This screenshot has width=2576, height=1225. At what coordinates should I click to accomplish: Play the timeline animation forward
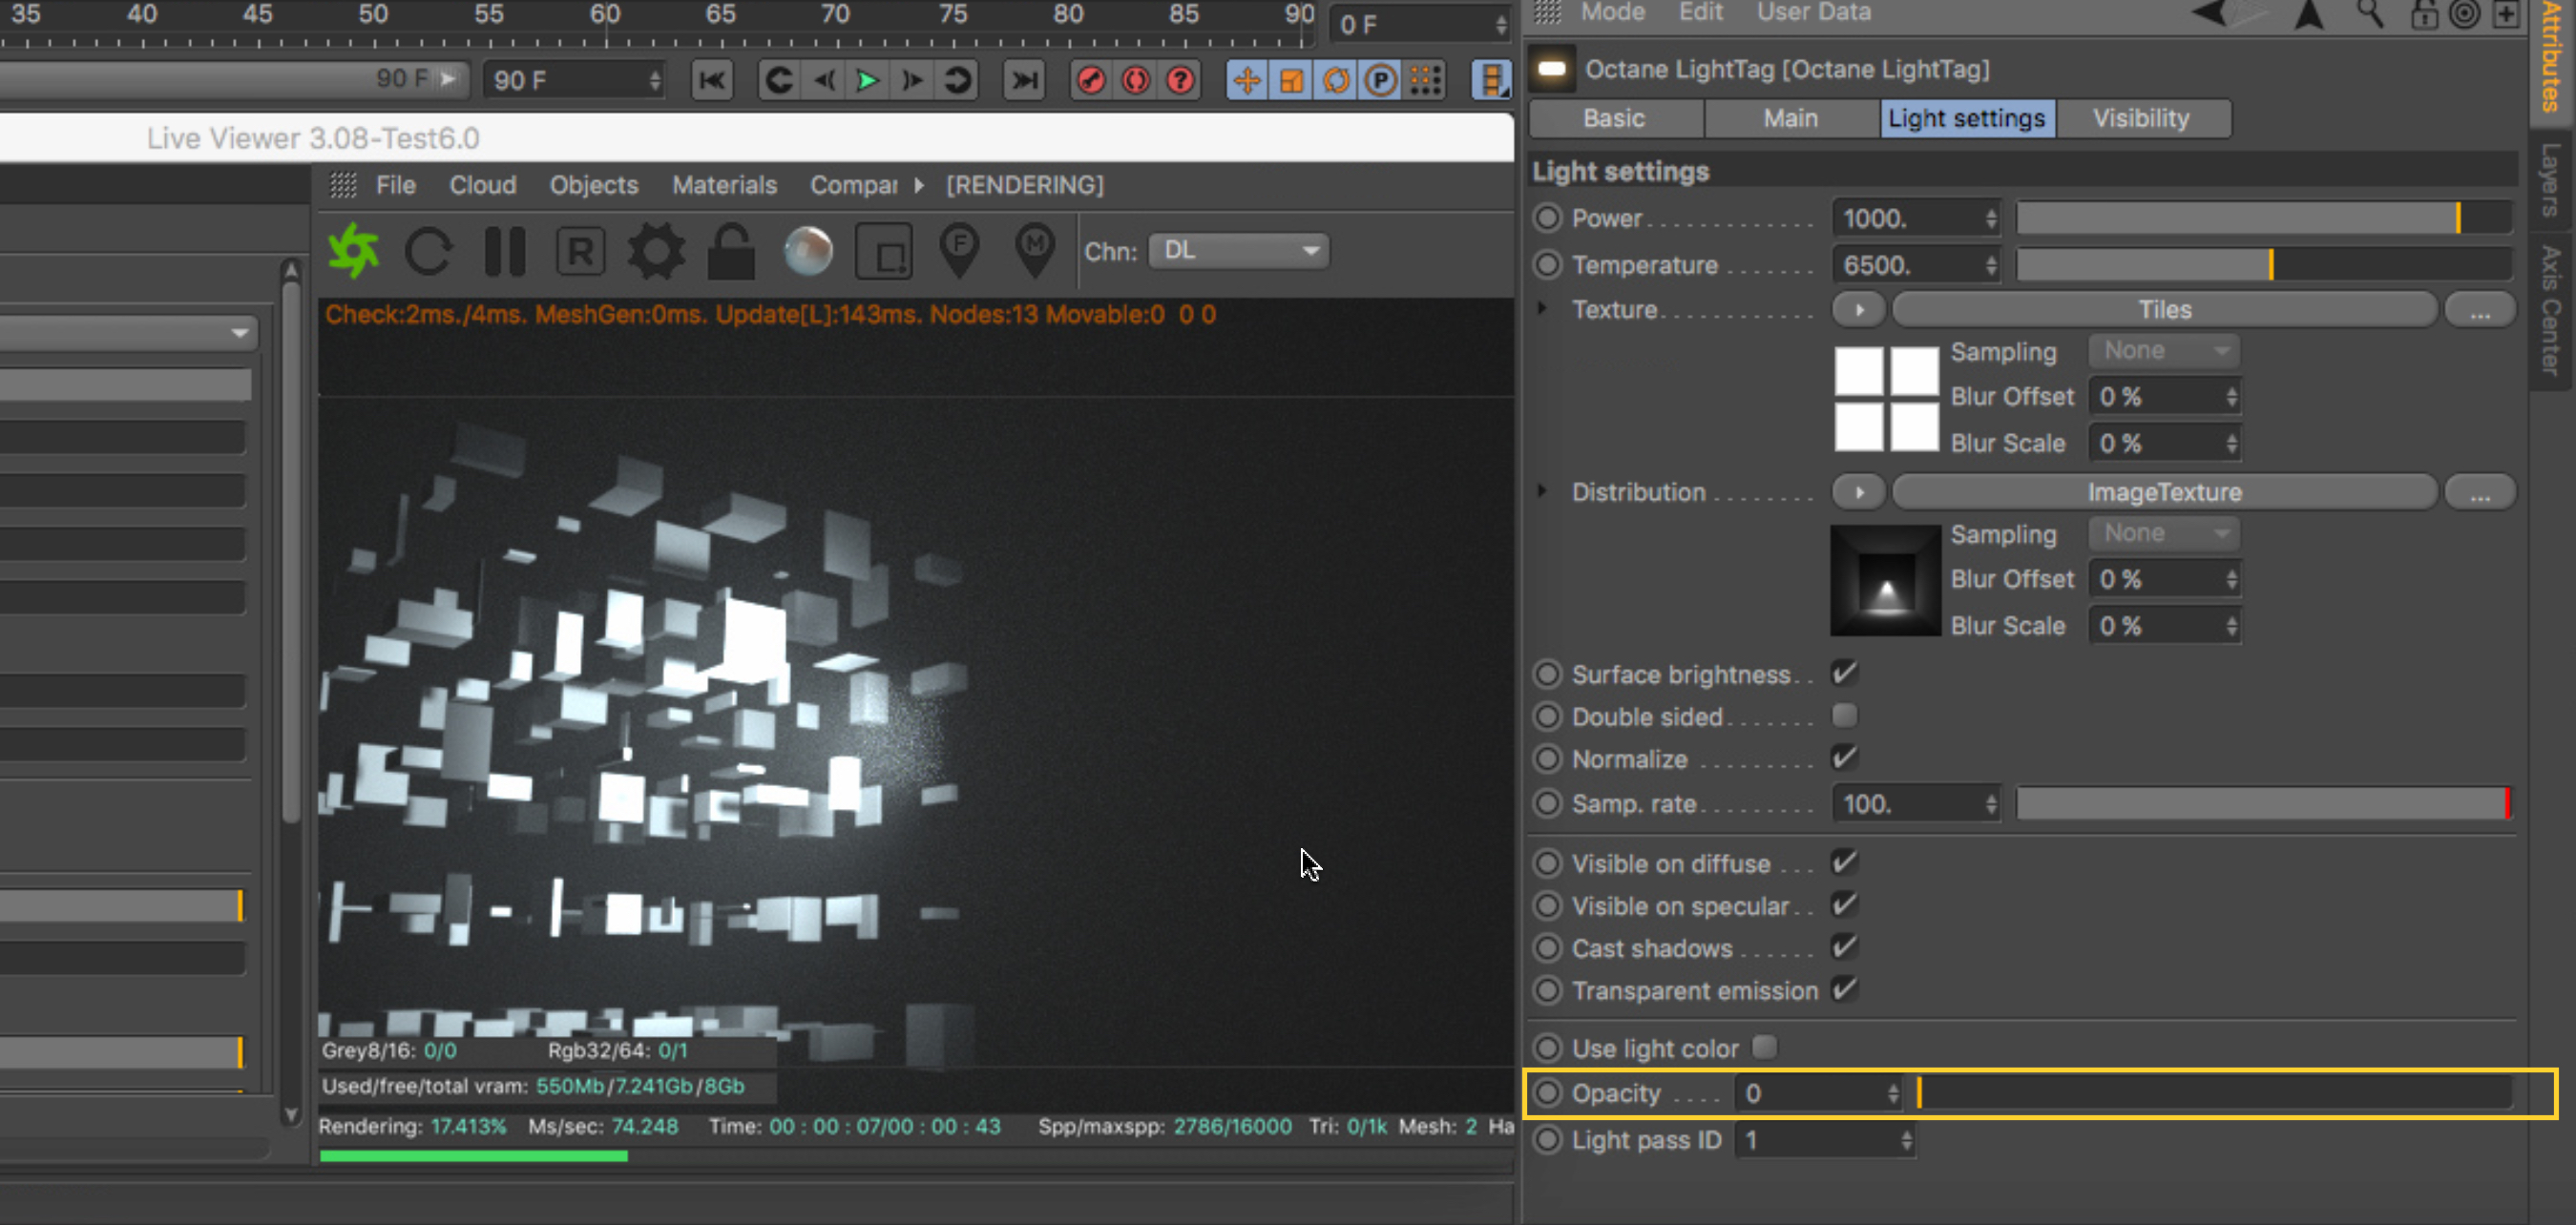point(867,80)
